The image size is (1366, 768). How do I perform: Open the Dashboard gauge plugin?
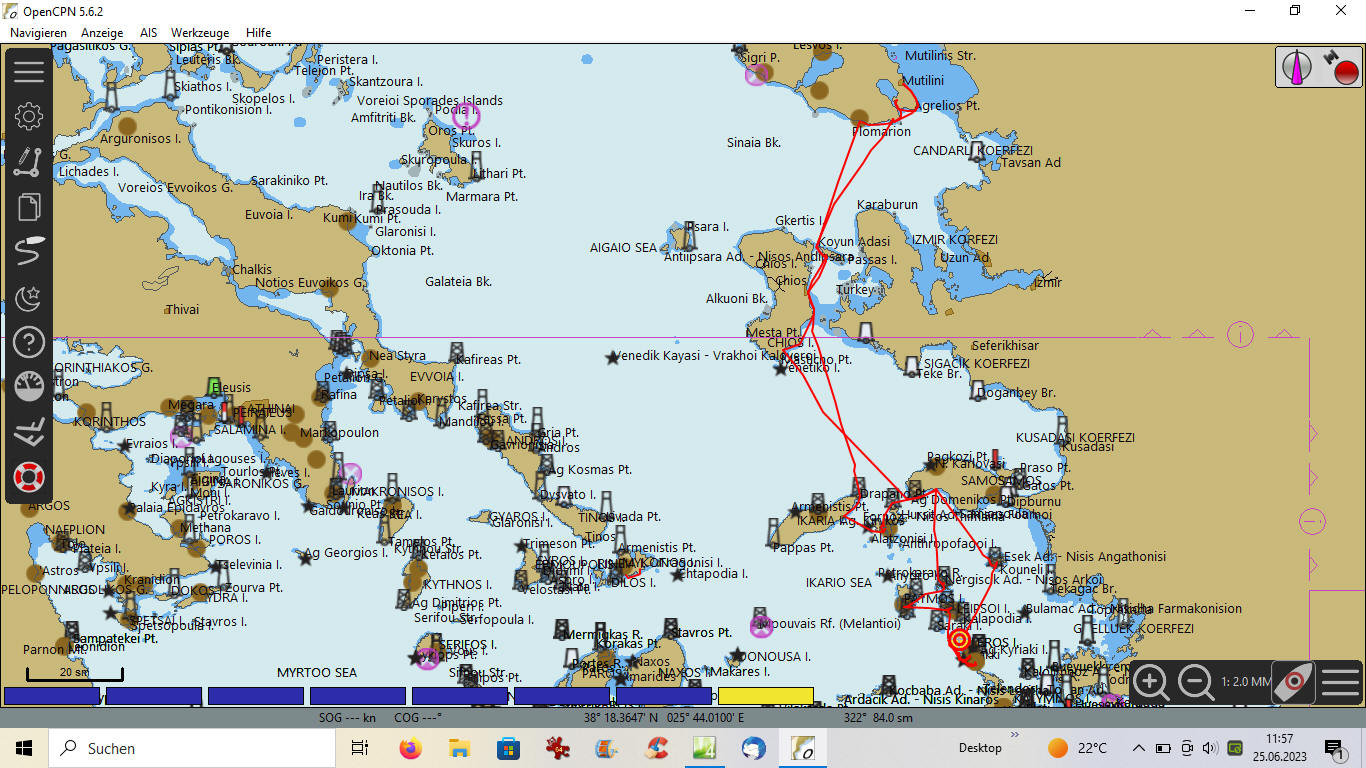(29, 387)
